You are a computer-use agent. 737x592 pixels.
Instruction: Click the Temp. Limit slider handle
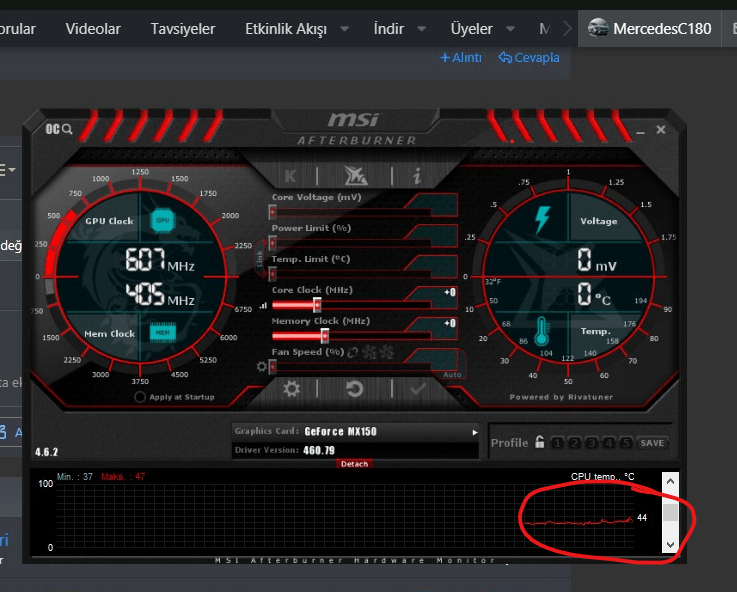(x=272, y=274)
